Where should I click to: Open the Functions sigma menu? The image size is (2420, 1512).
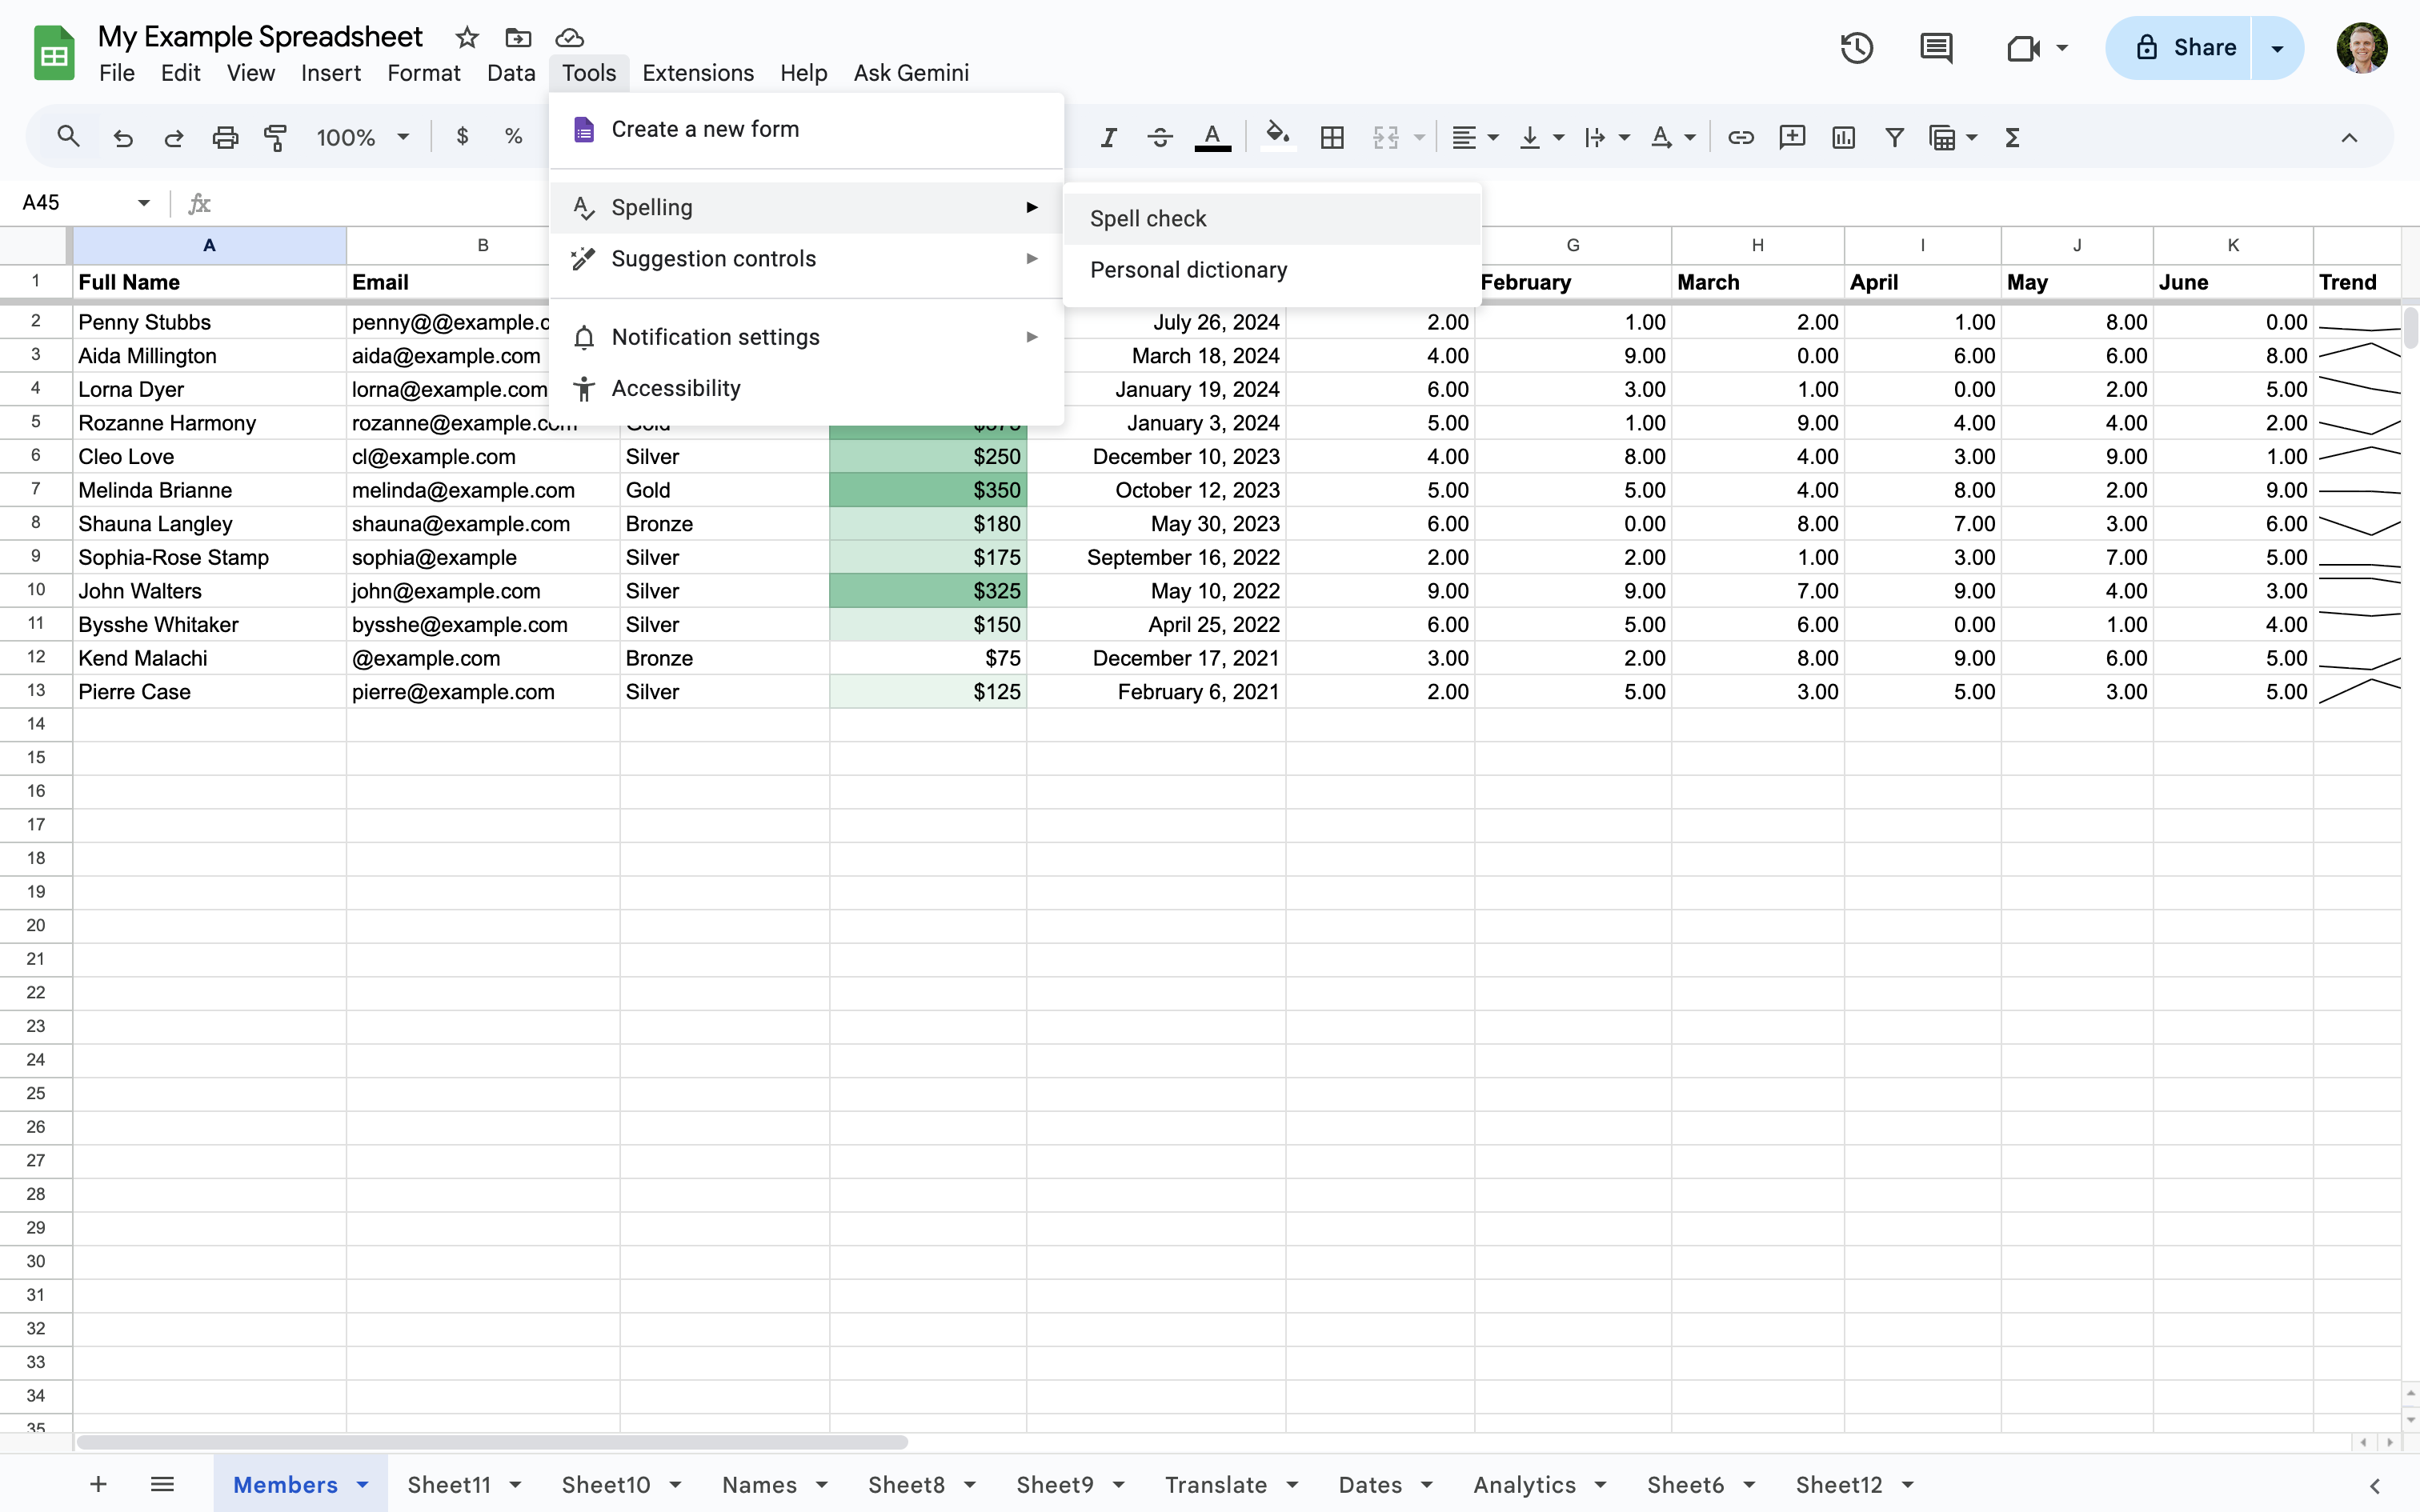click(2012, 137)
